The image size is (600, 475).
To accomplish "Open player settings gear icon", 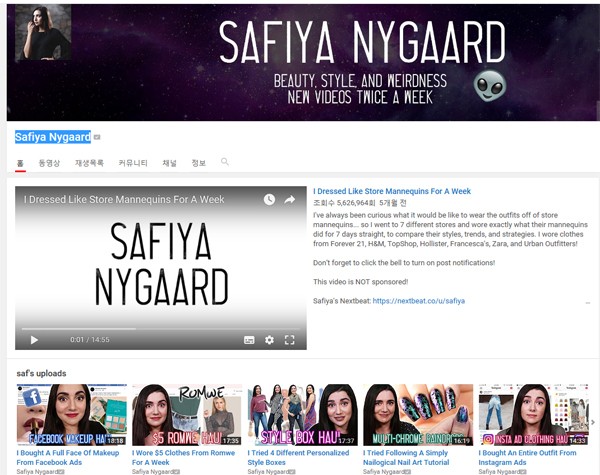I will [x=269, y=340].
